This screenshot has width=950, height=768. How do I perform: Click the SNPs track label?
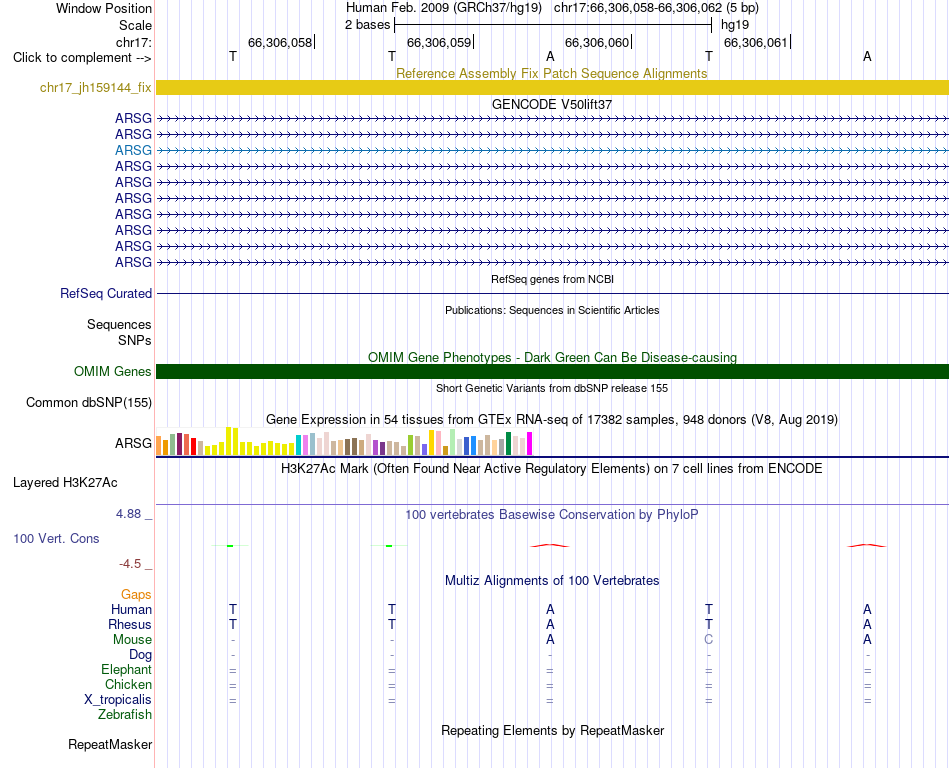click(135, 340)
